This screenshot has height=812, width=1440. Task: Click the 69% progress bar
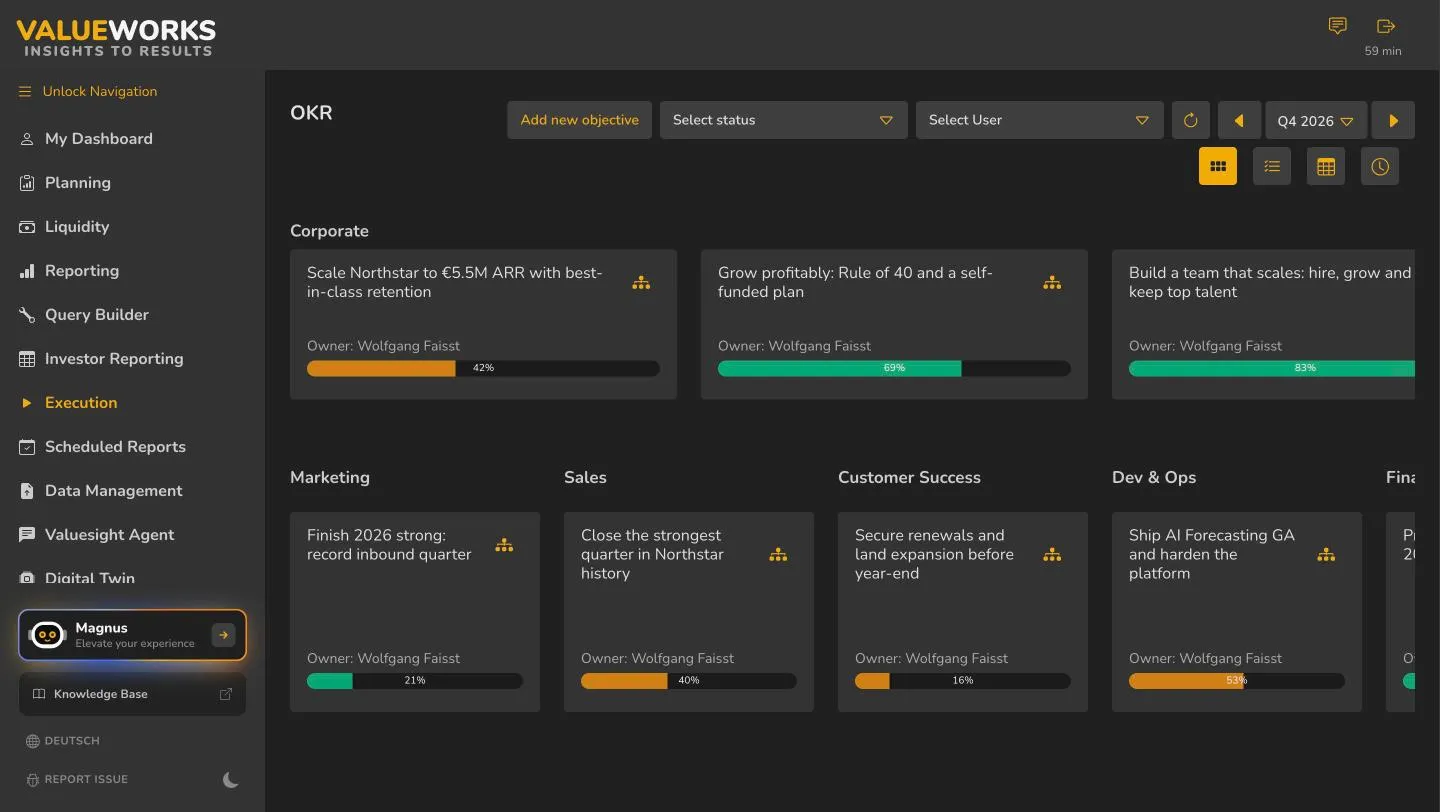[x=894, y=368]
